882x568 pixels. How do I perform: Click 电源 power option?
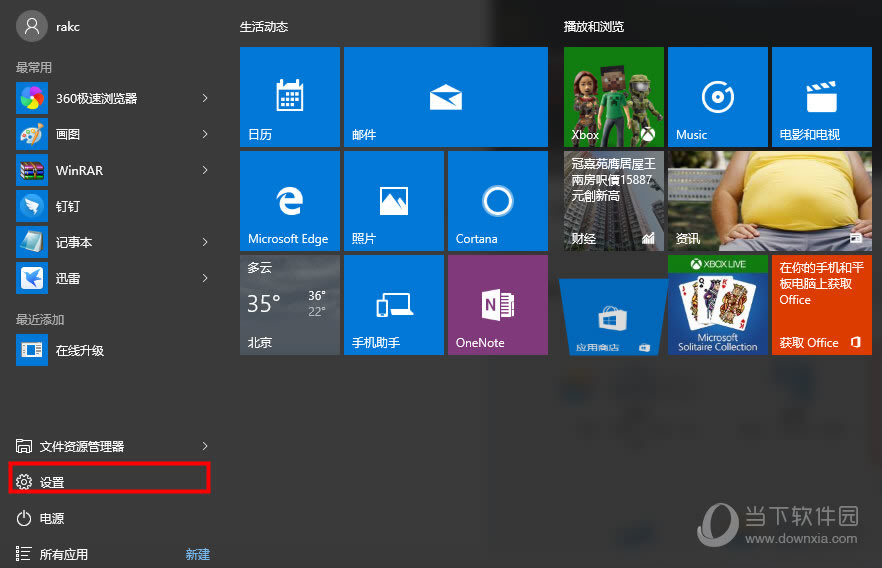[x=40, y=518]
